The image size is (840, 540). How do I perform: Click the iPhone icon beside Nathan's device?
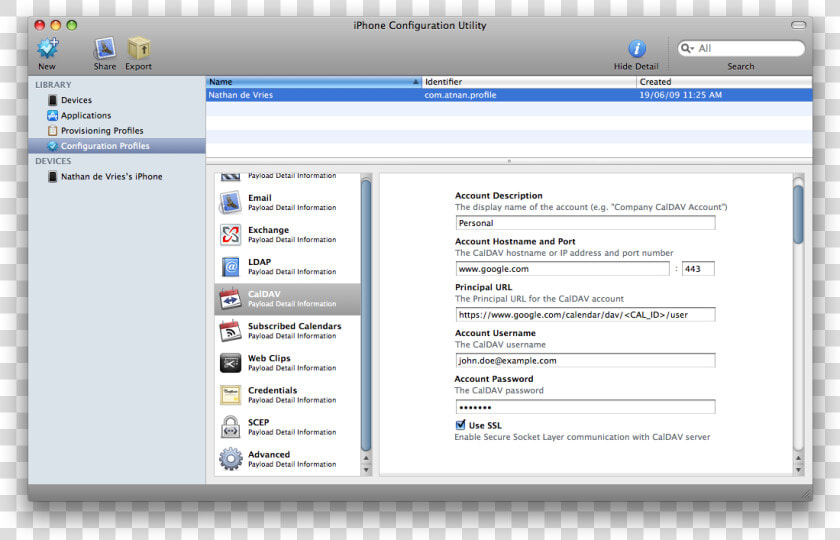pyautogui.click(x=52, y=177)
